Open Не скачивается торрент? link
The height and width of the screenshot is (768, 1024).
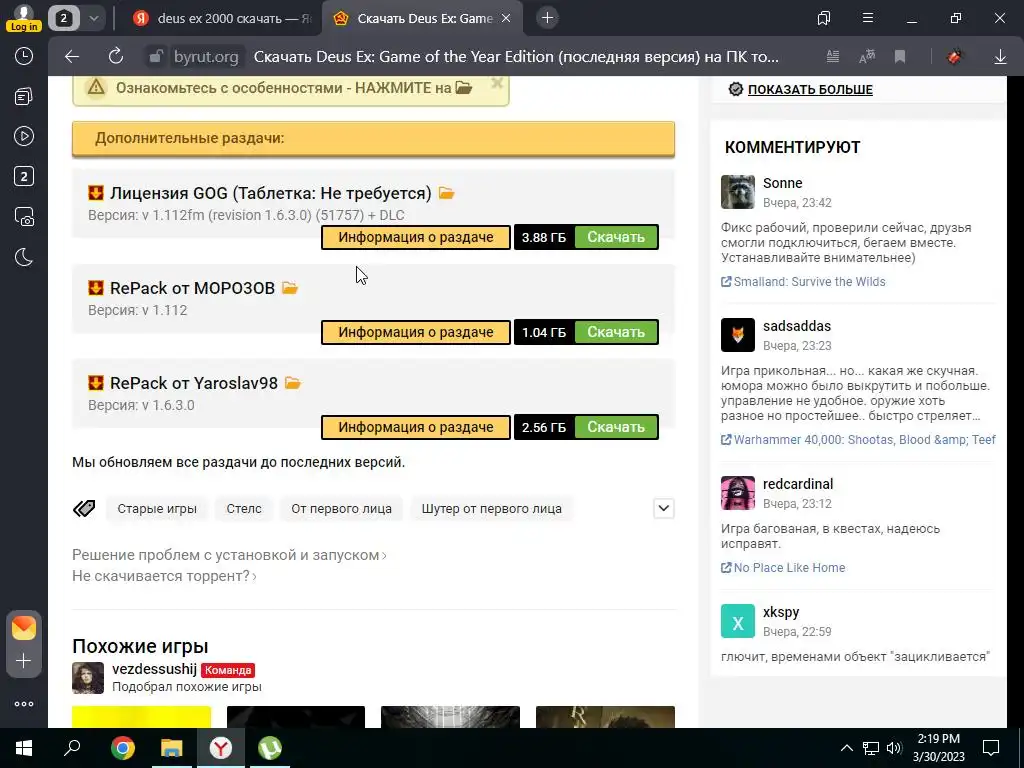point(164,576)
